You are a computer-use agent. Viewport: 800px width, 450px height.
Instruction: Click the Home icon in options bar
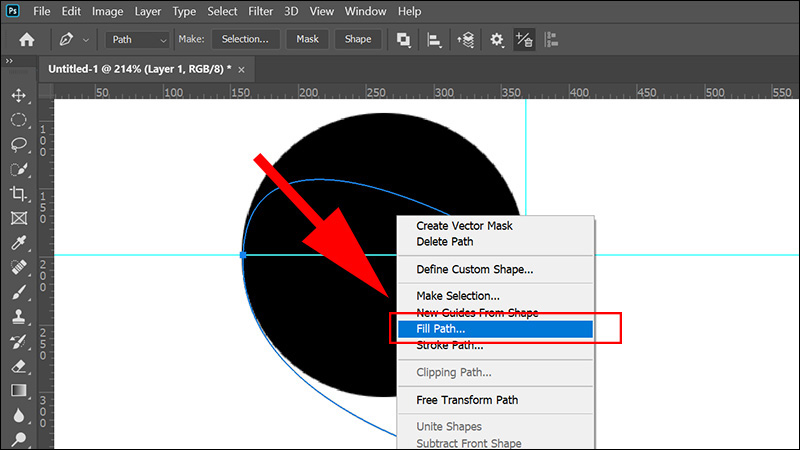coord(27,39)
